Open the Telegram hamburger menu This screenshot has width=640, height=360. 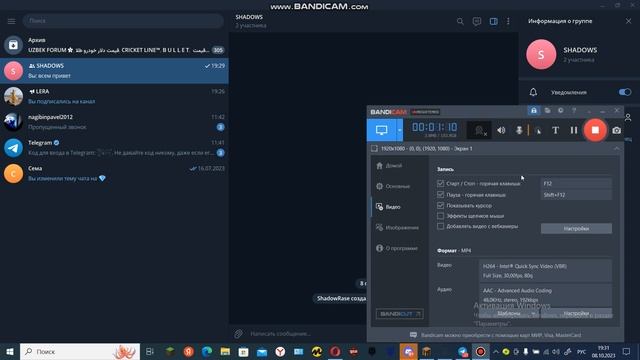pos(11,21)
